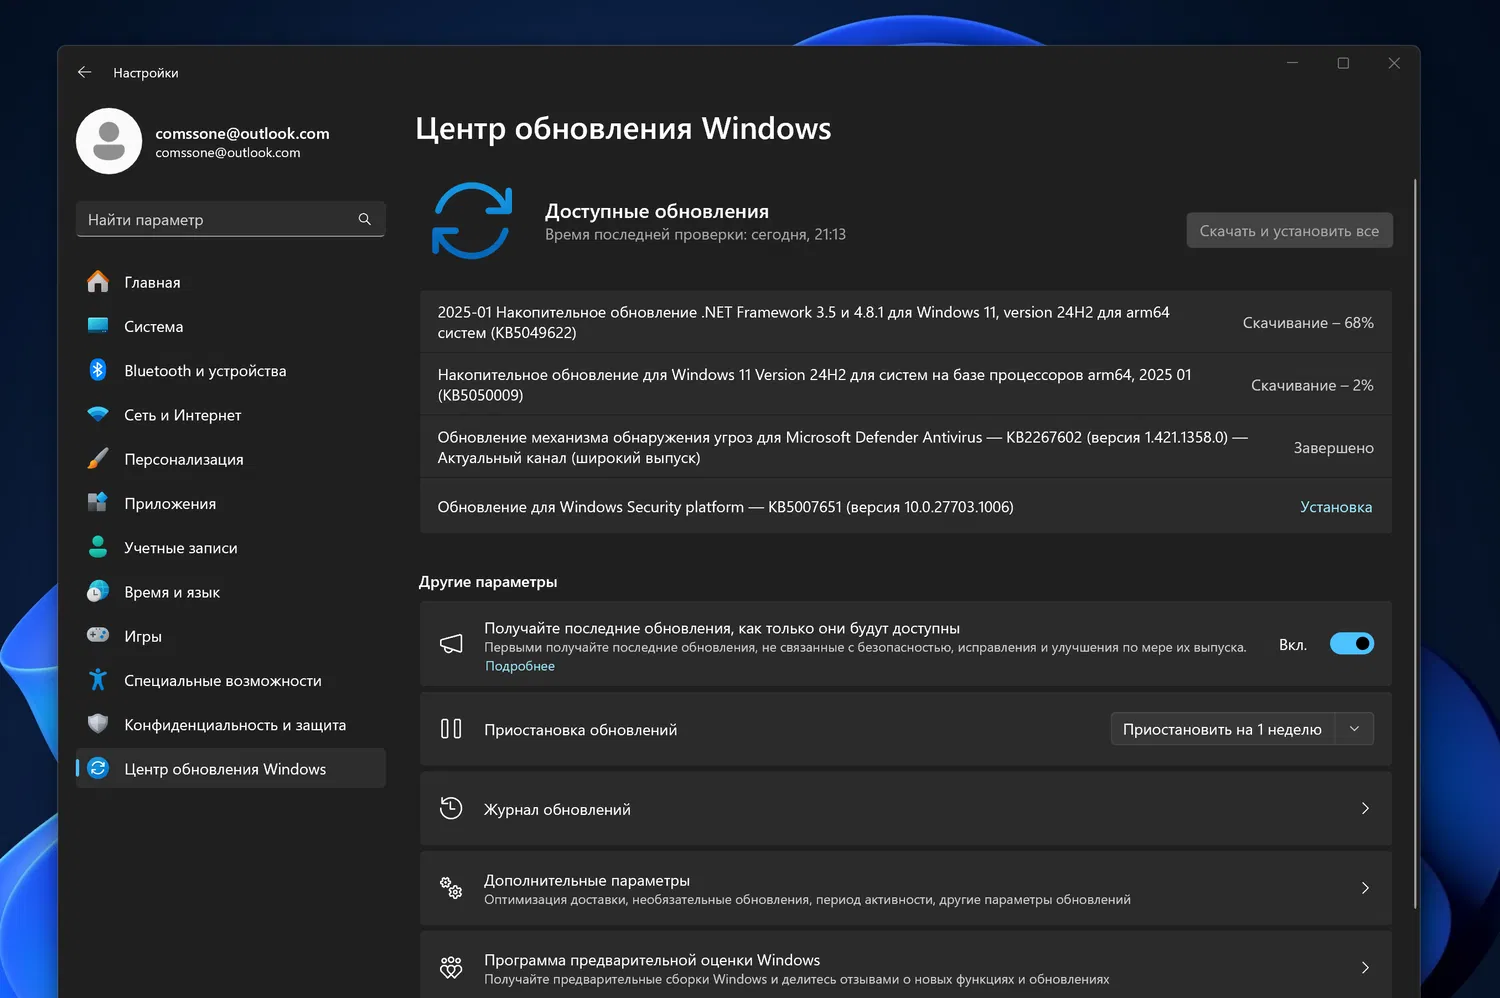
Task: Click the Windows Security platform KB5007651 row
Action: pyautogui.click(x=906, y=507)
